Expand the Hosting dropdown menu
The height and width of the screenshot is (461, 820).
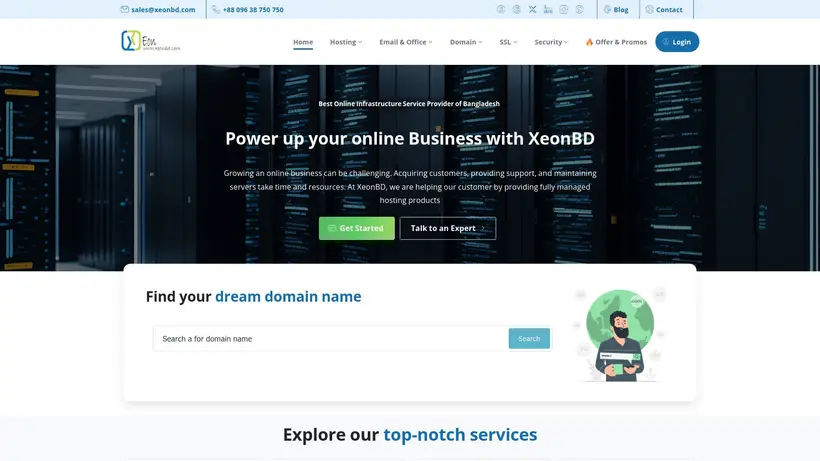tap(346, 42)
